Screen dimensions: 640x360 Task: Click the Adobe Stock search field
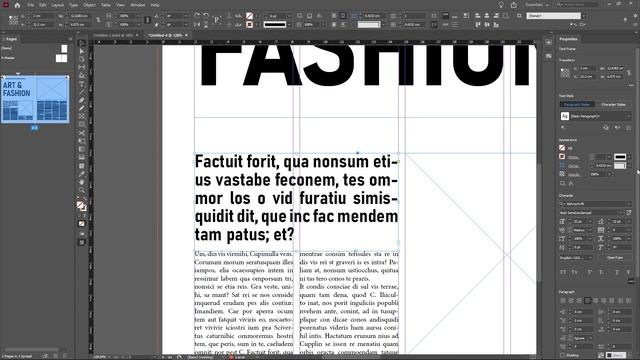[x=577, y=4]
